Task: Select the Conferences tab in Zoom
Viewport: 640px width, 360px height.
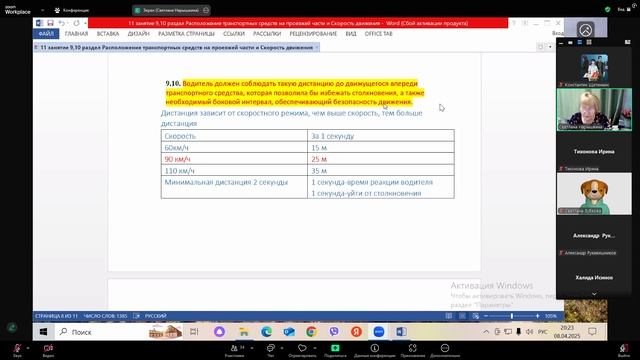Action: pos(72,10)
